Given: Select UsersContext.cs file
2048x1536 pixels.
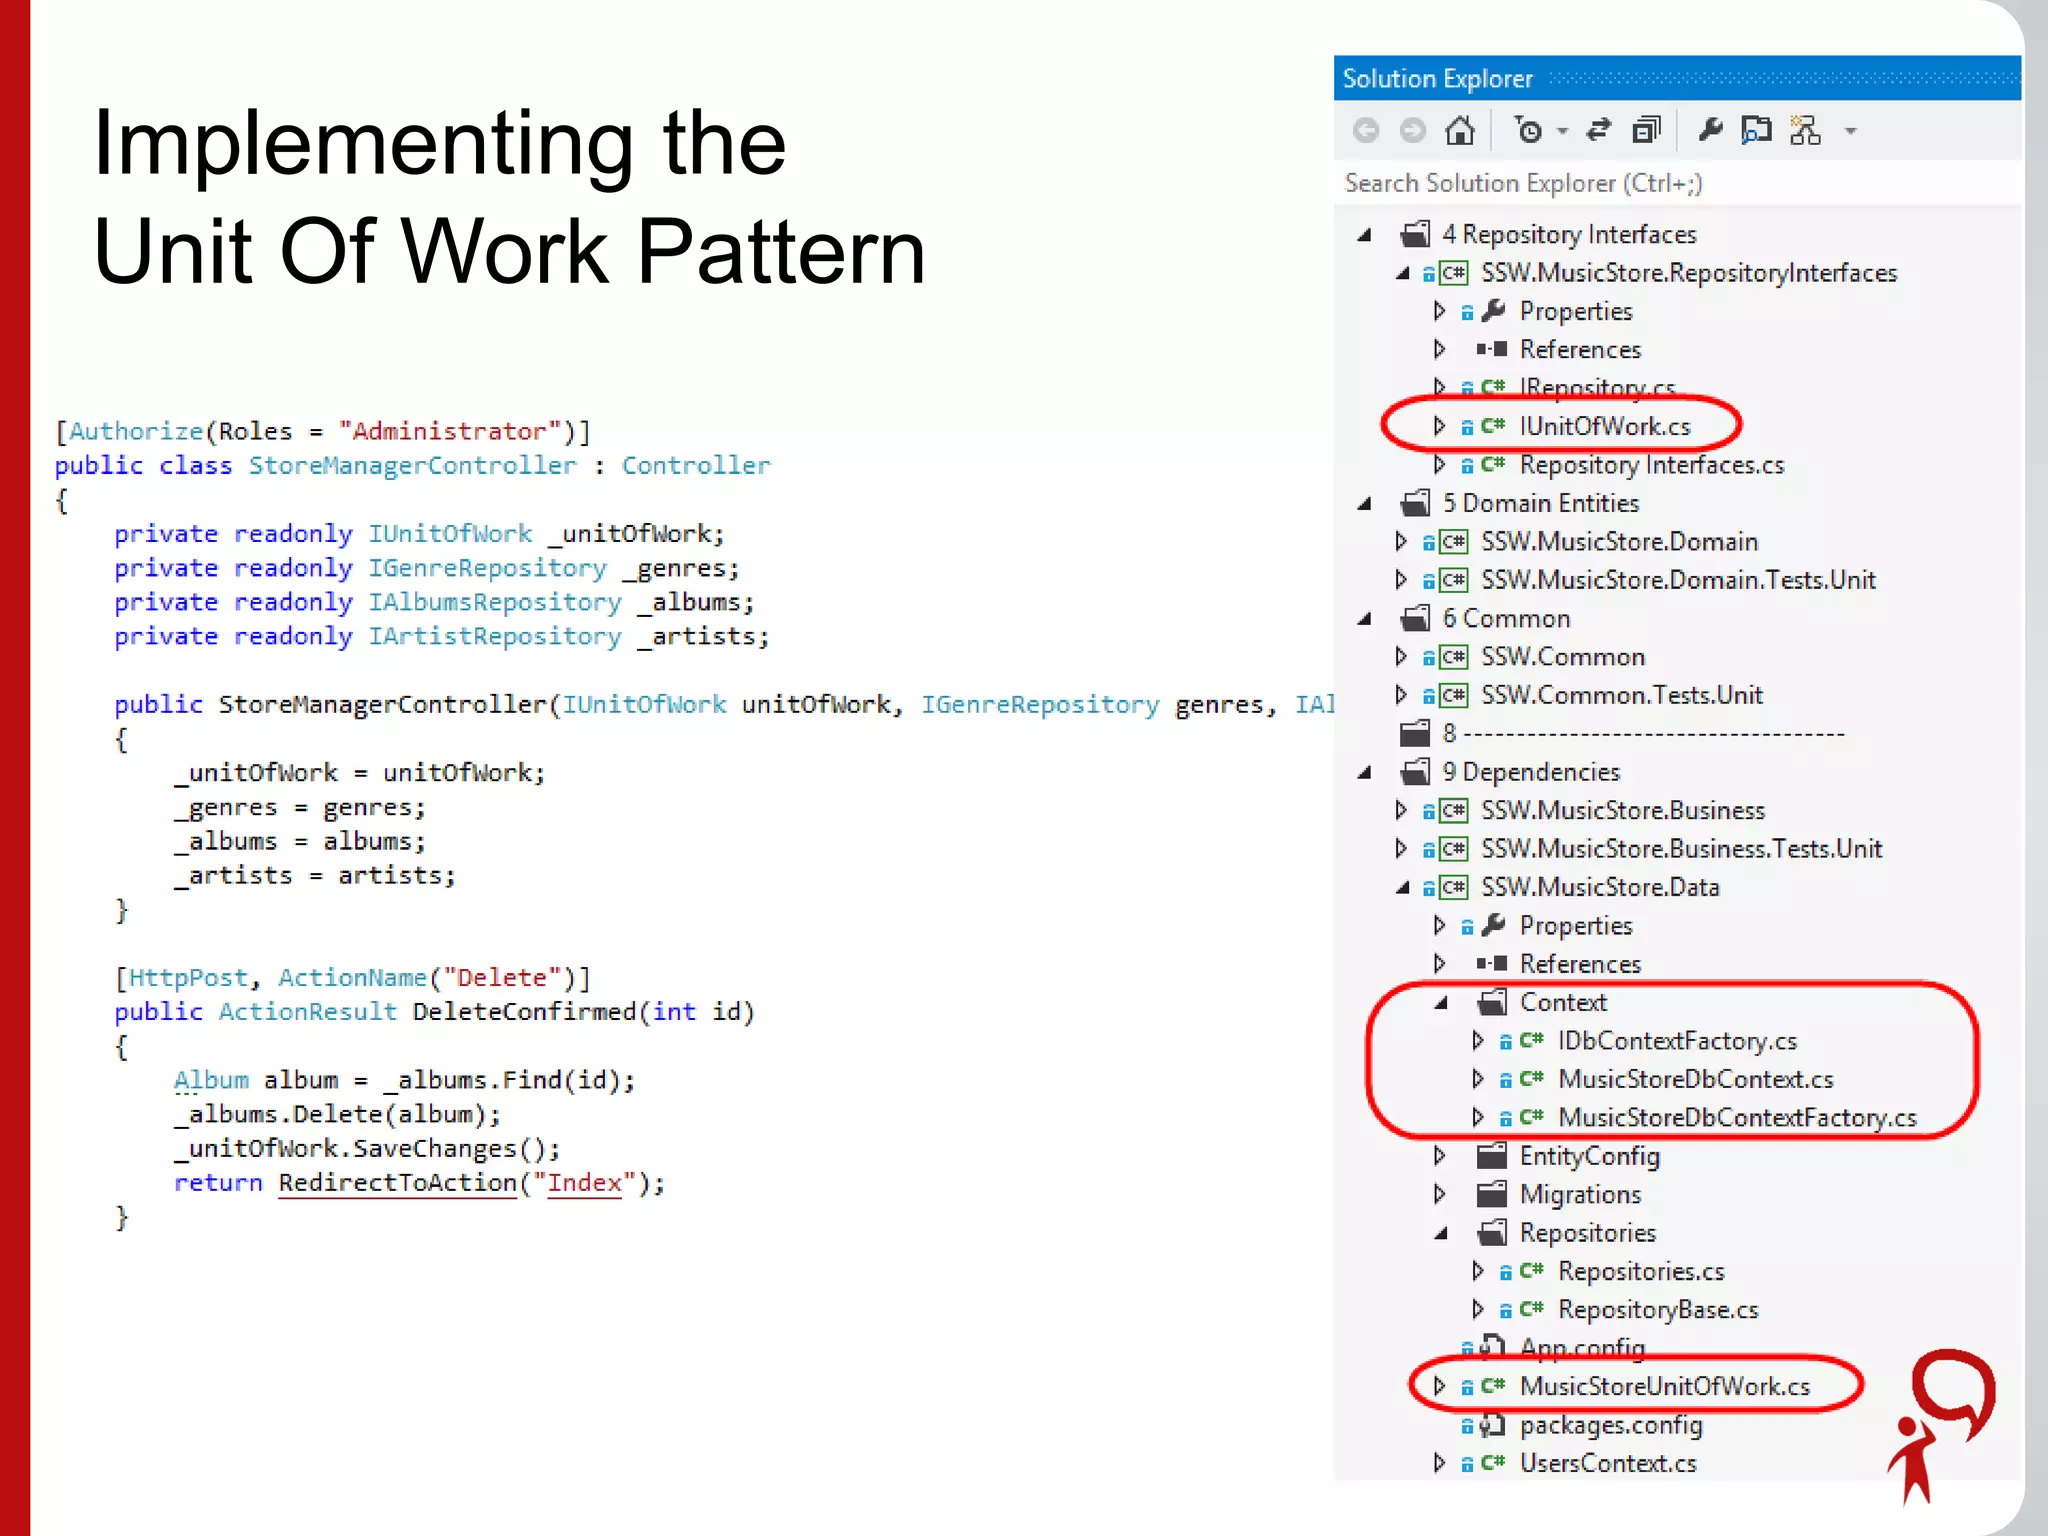Looking at the screenshot, I should (x=1608, y=1463).
